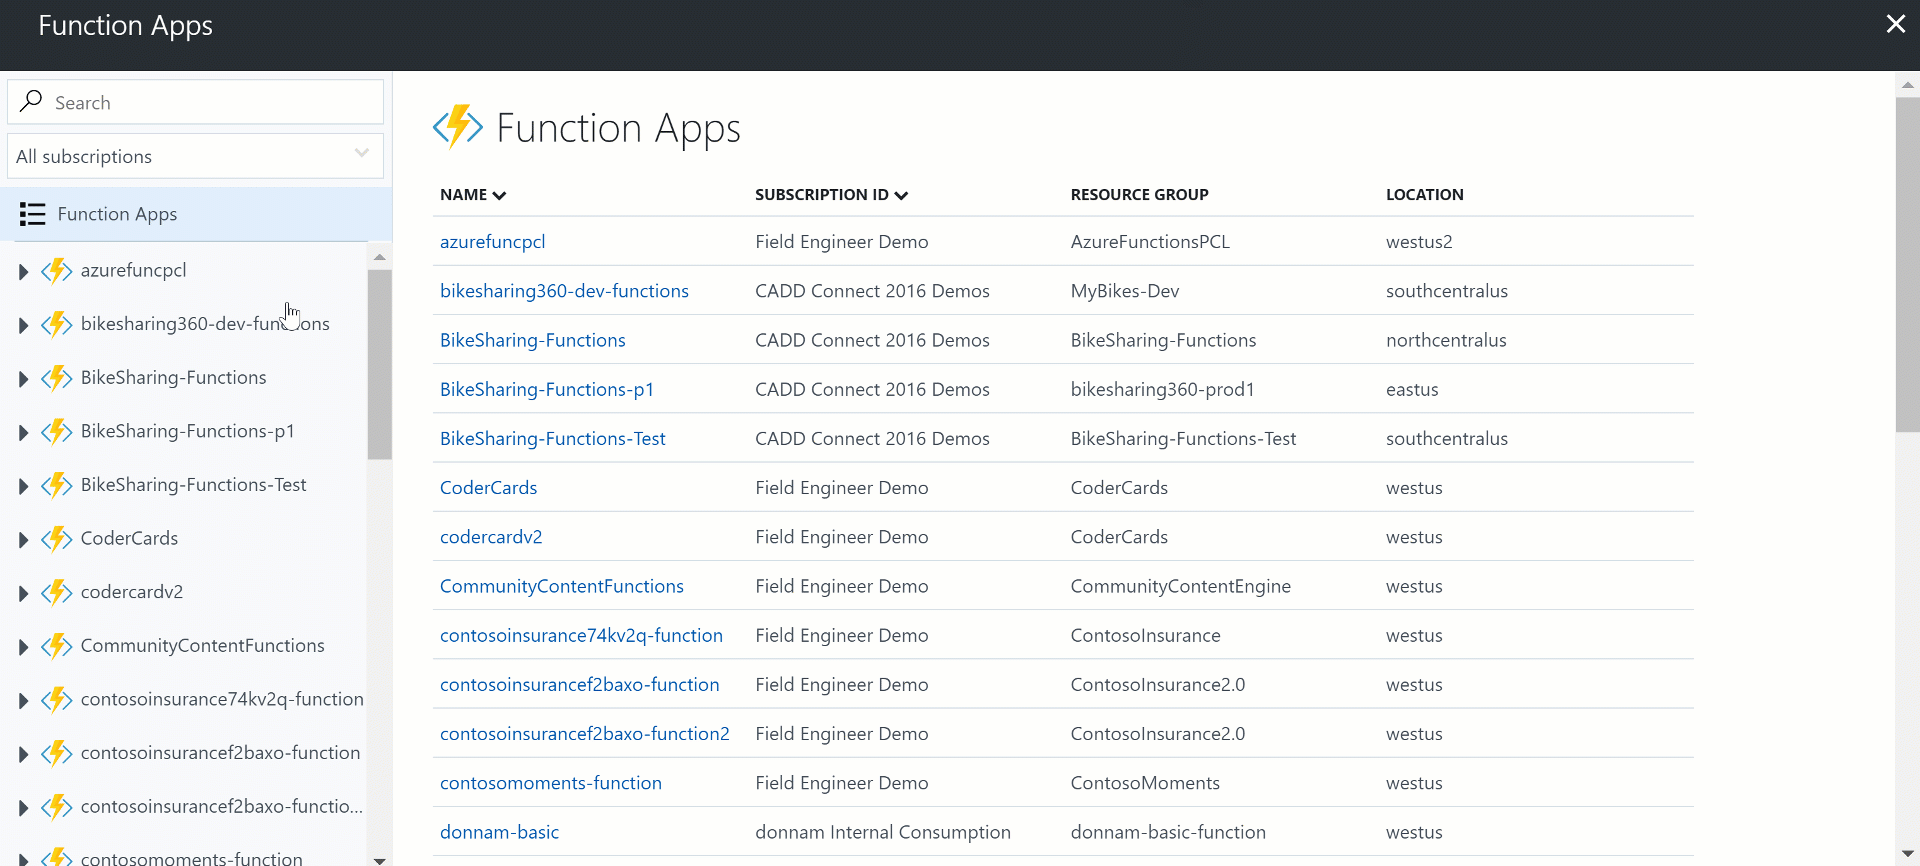This screenshot has width=1920, height=866.
Task: Select the Function Apps item in sidebar
Action: tap(117, 214)
